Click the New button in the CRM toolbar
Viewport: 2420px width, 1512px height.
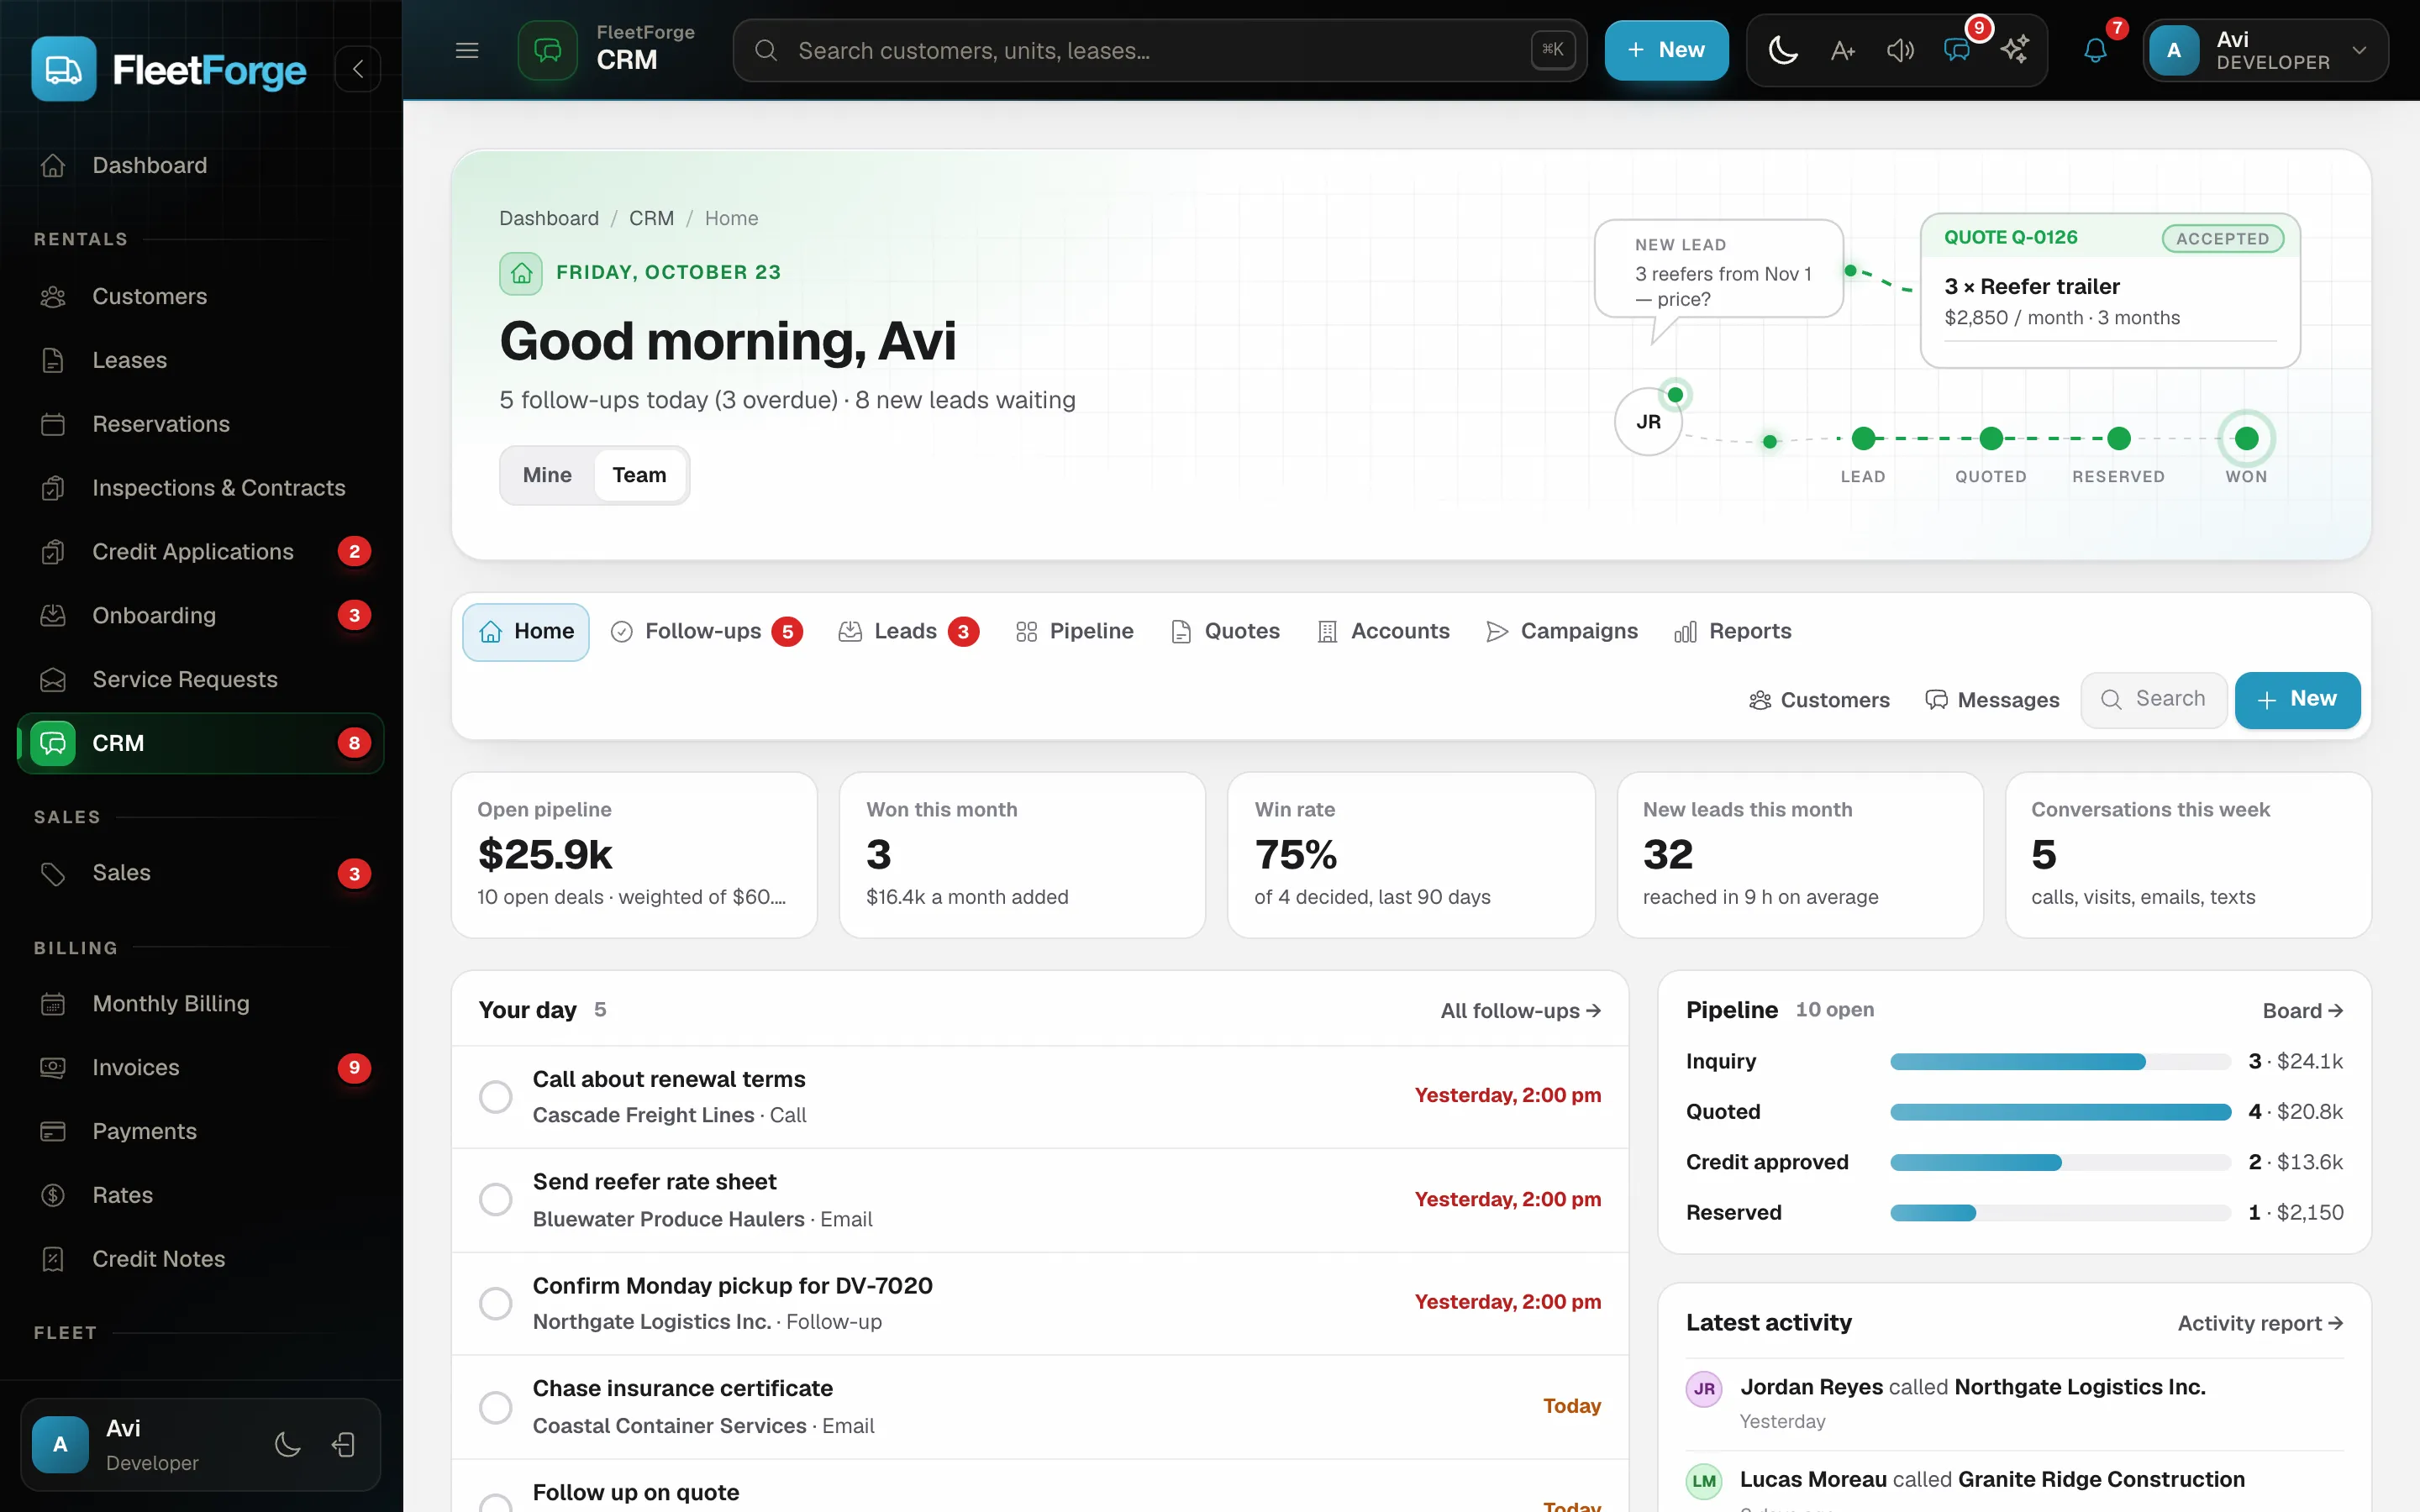pos(2297,700)
